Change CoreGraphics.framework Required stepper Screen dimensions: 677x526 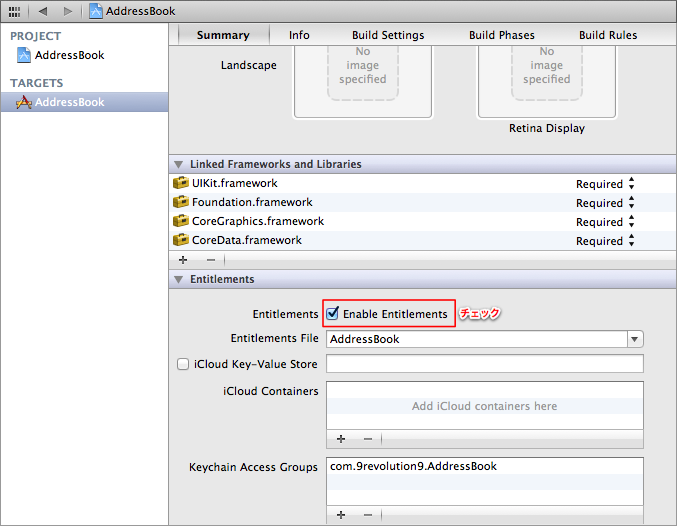click(x=631, y=222)
